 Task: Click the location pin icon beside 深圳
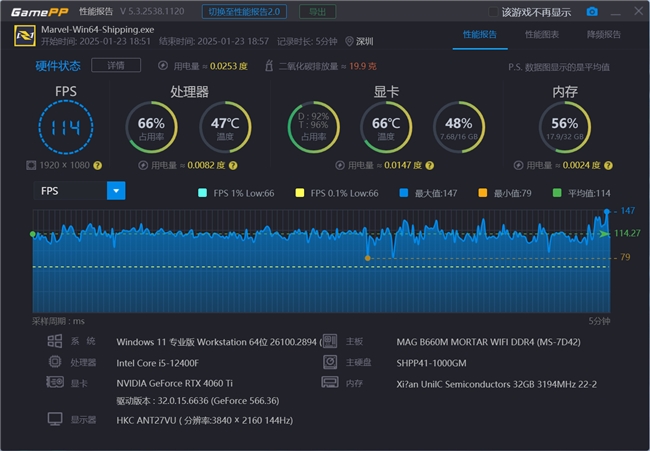(349, 41)
